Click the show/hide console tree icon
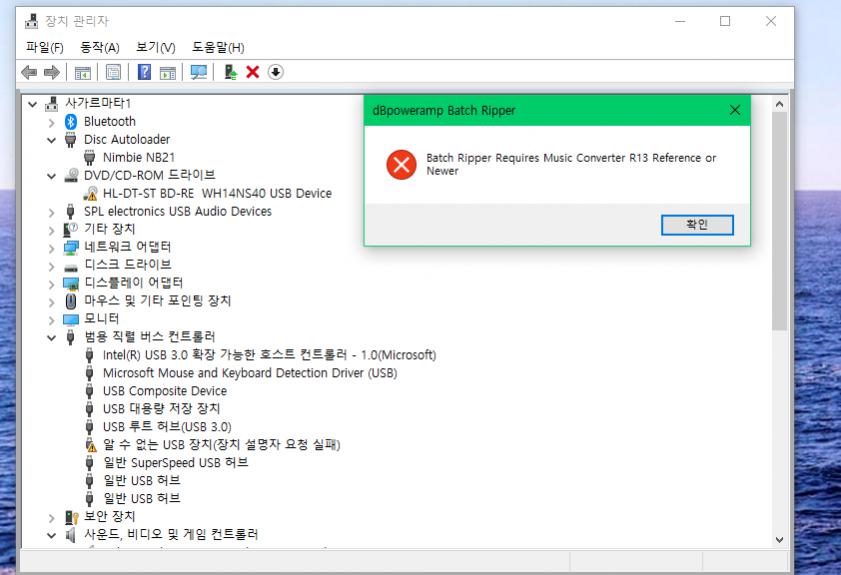 [83, 72]
